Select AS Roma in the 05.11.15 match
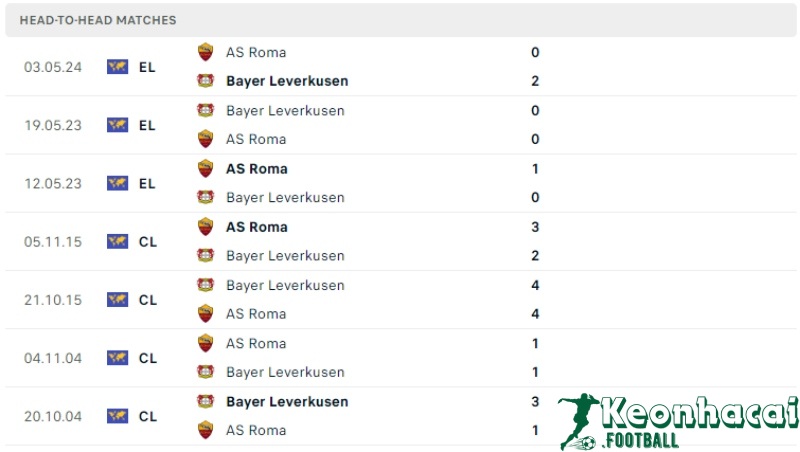800x452 pixels. (x=256, y=227)
